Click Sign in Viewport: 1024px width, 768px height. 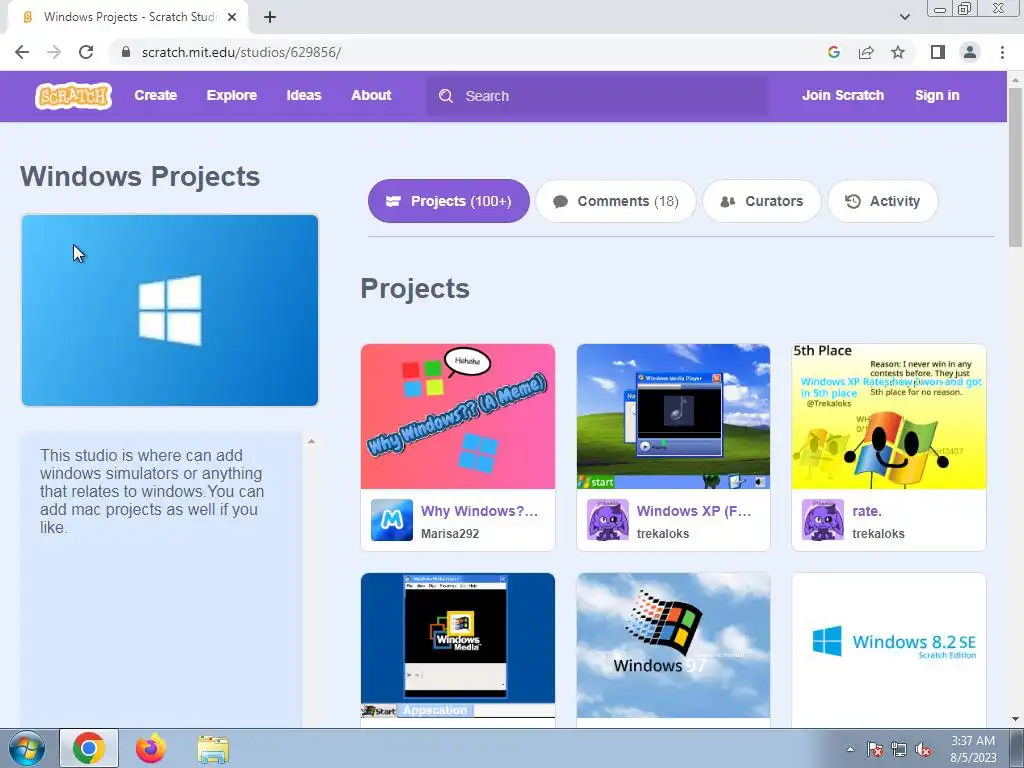pyautogui.click(x=937, y=95)
